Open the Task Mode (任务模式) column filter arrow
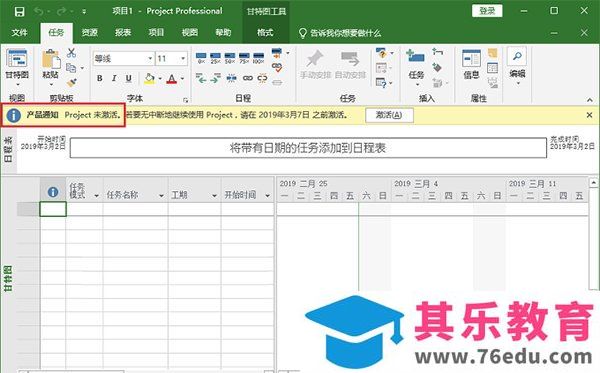This screenshot has height=373, width=600. [x=96, y=195]
